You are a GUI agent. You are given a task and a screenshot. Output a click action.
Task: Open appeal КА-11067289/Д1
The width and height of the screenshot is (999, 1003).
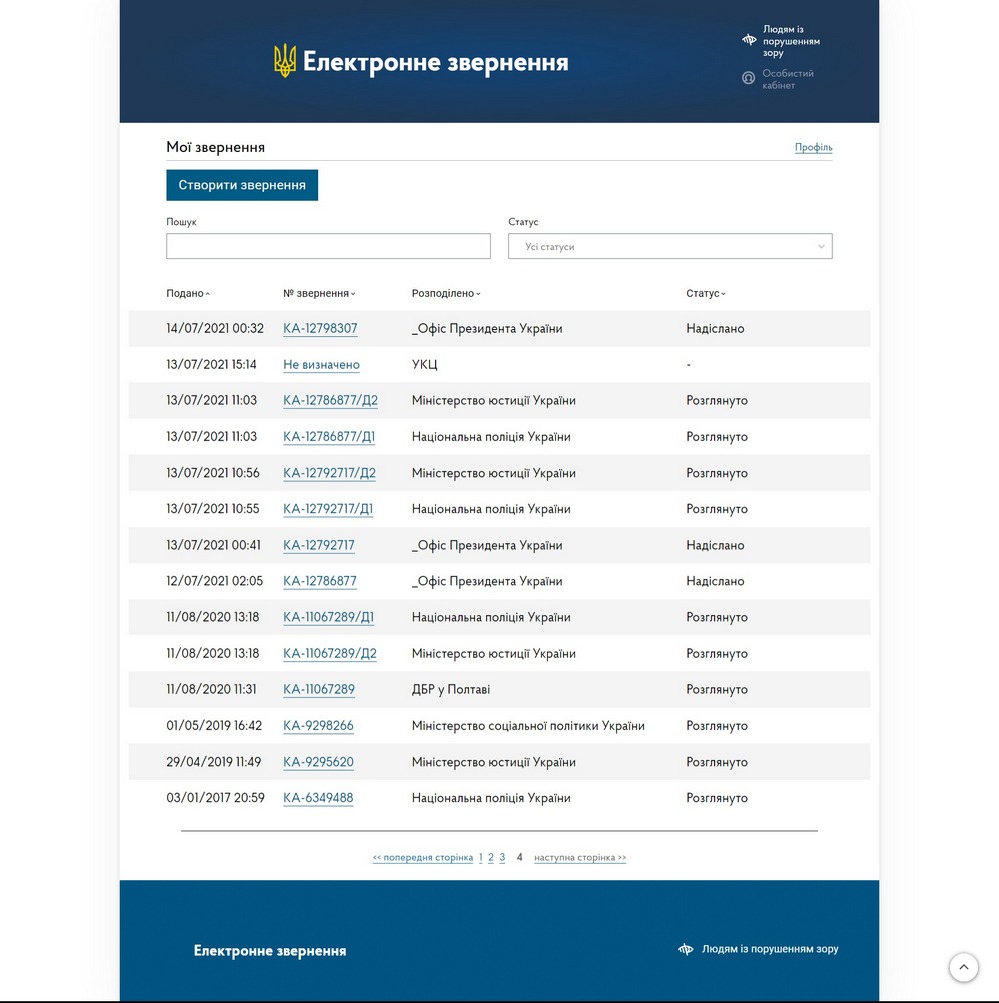(329, 617)
